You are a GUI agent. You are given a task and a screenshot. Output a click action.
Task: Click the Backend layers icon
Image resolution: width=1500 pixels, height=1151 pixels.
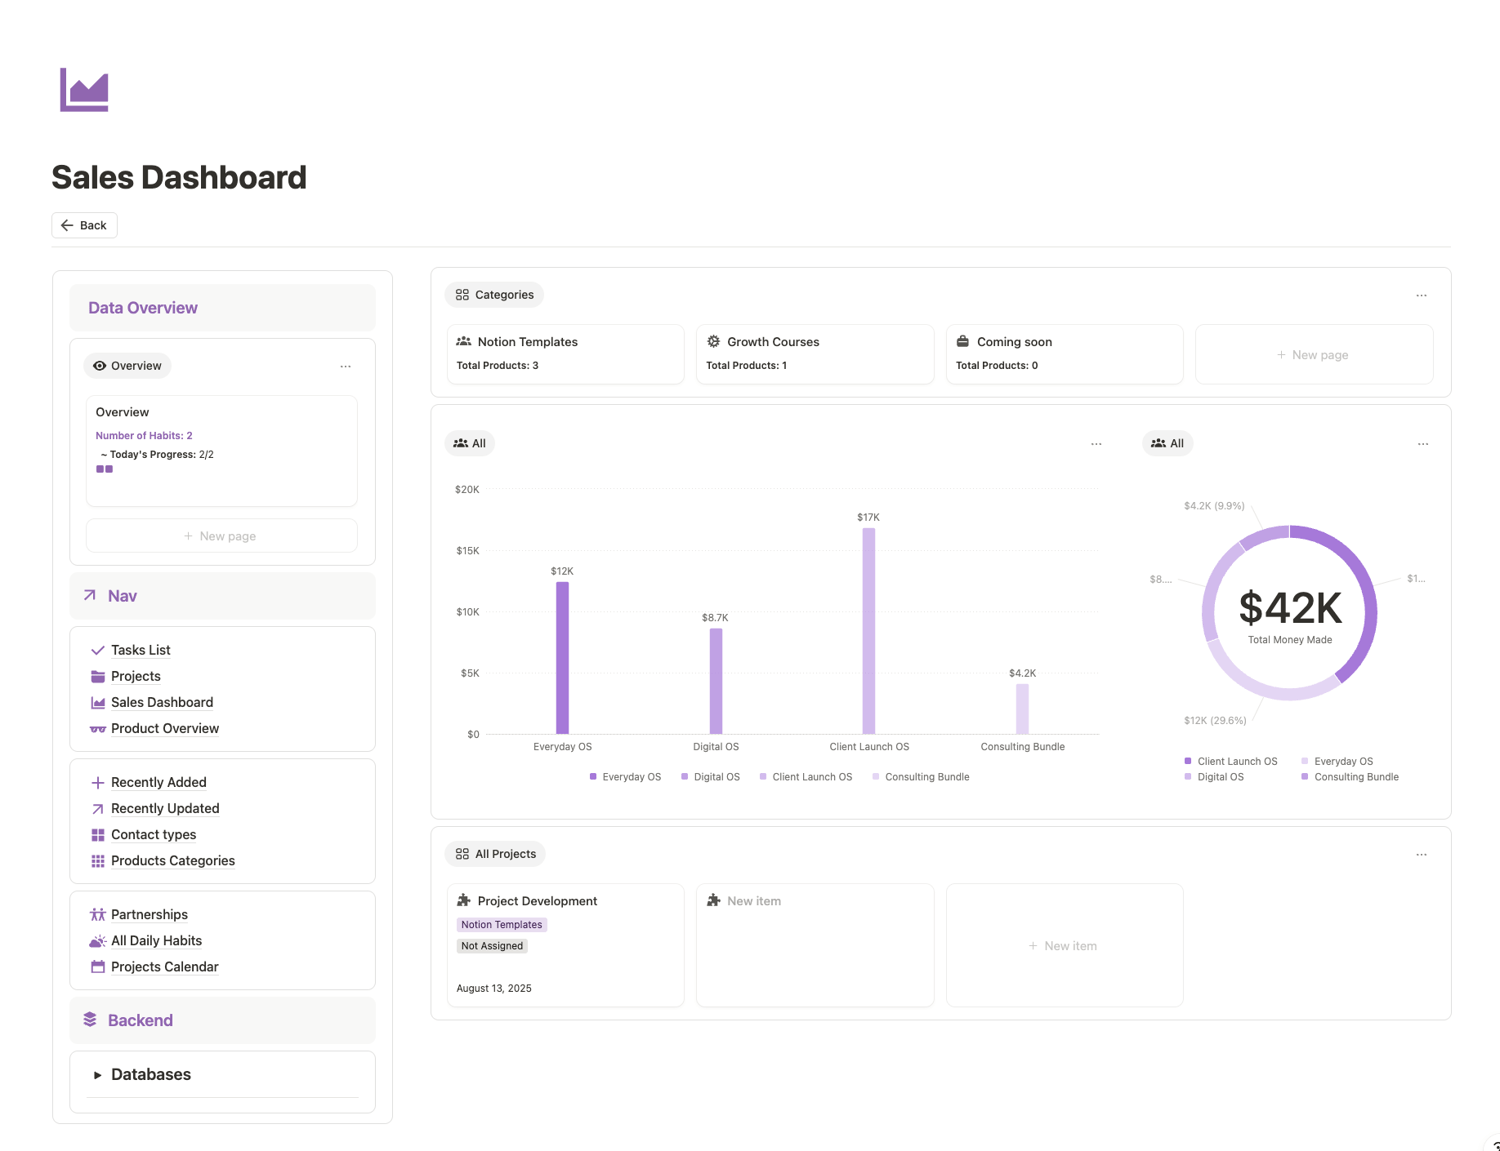coord(90,1019)
